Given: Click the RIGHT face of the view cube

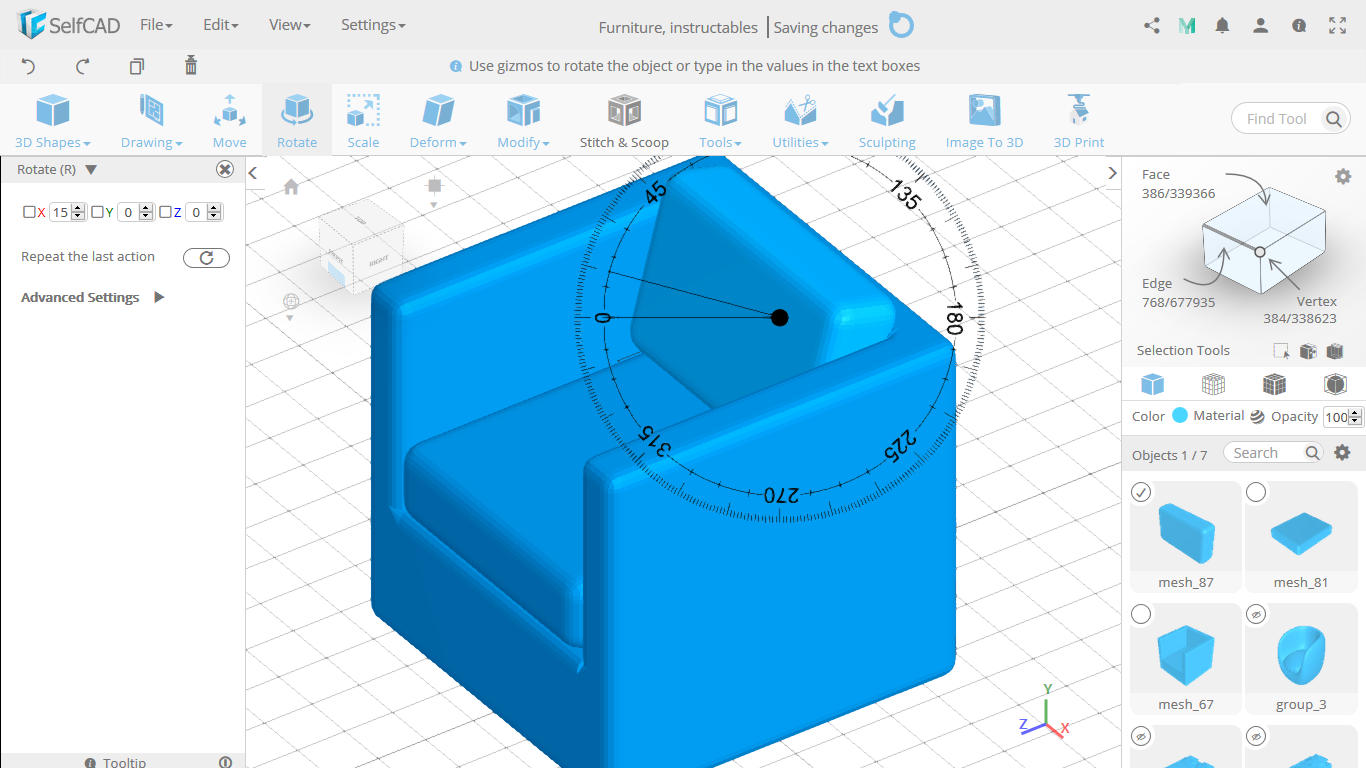Looking at the screenshot, I should pyautogui.click(x=378, y=261).
